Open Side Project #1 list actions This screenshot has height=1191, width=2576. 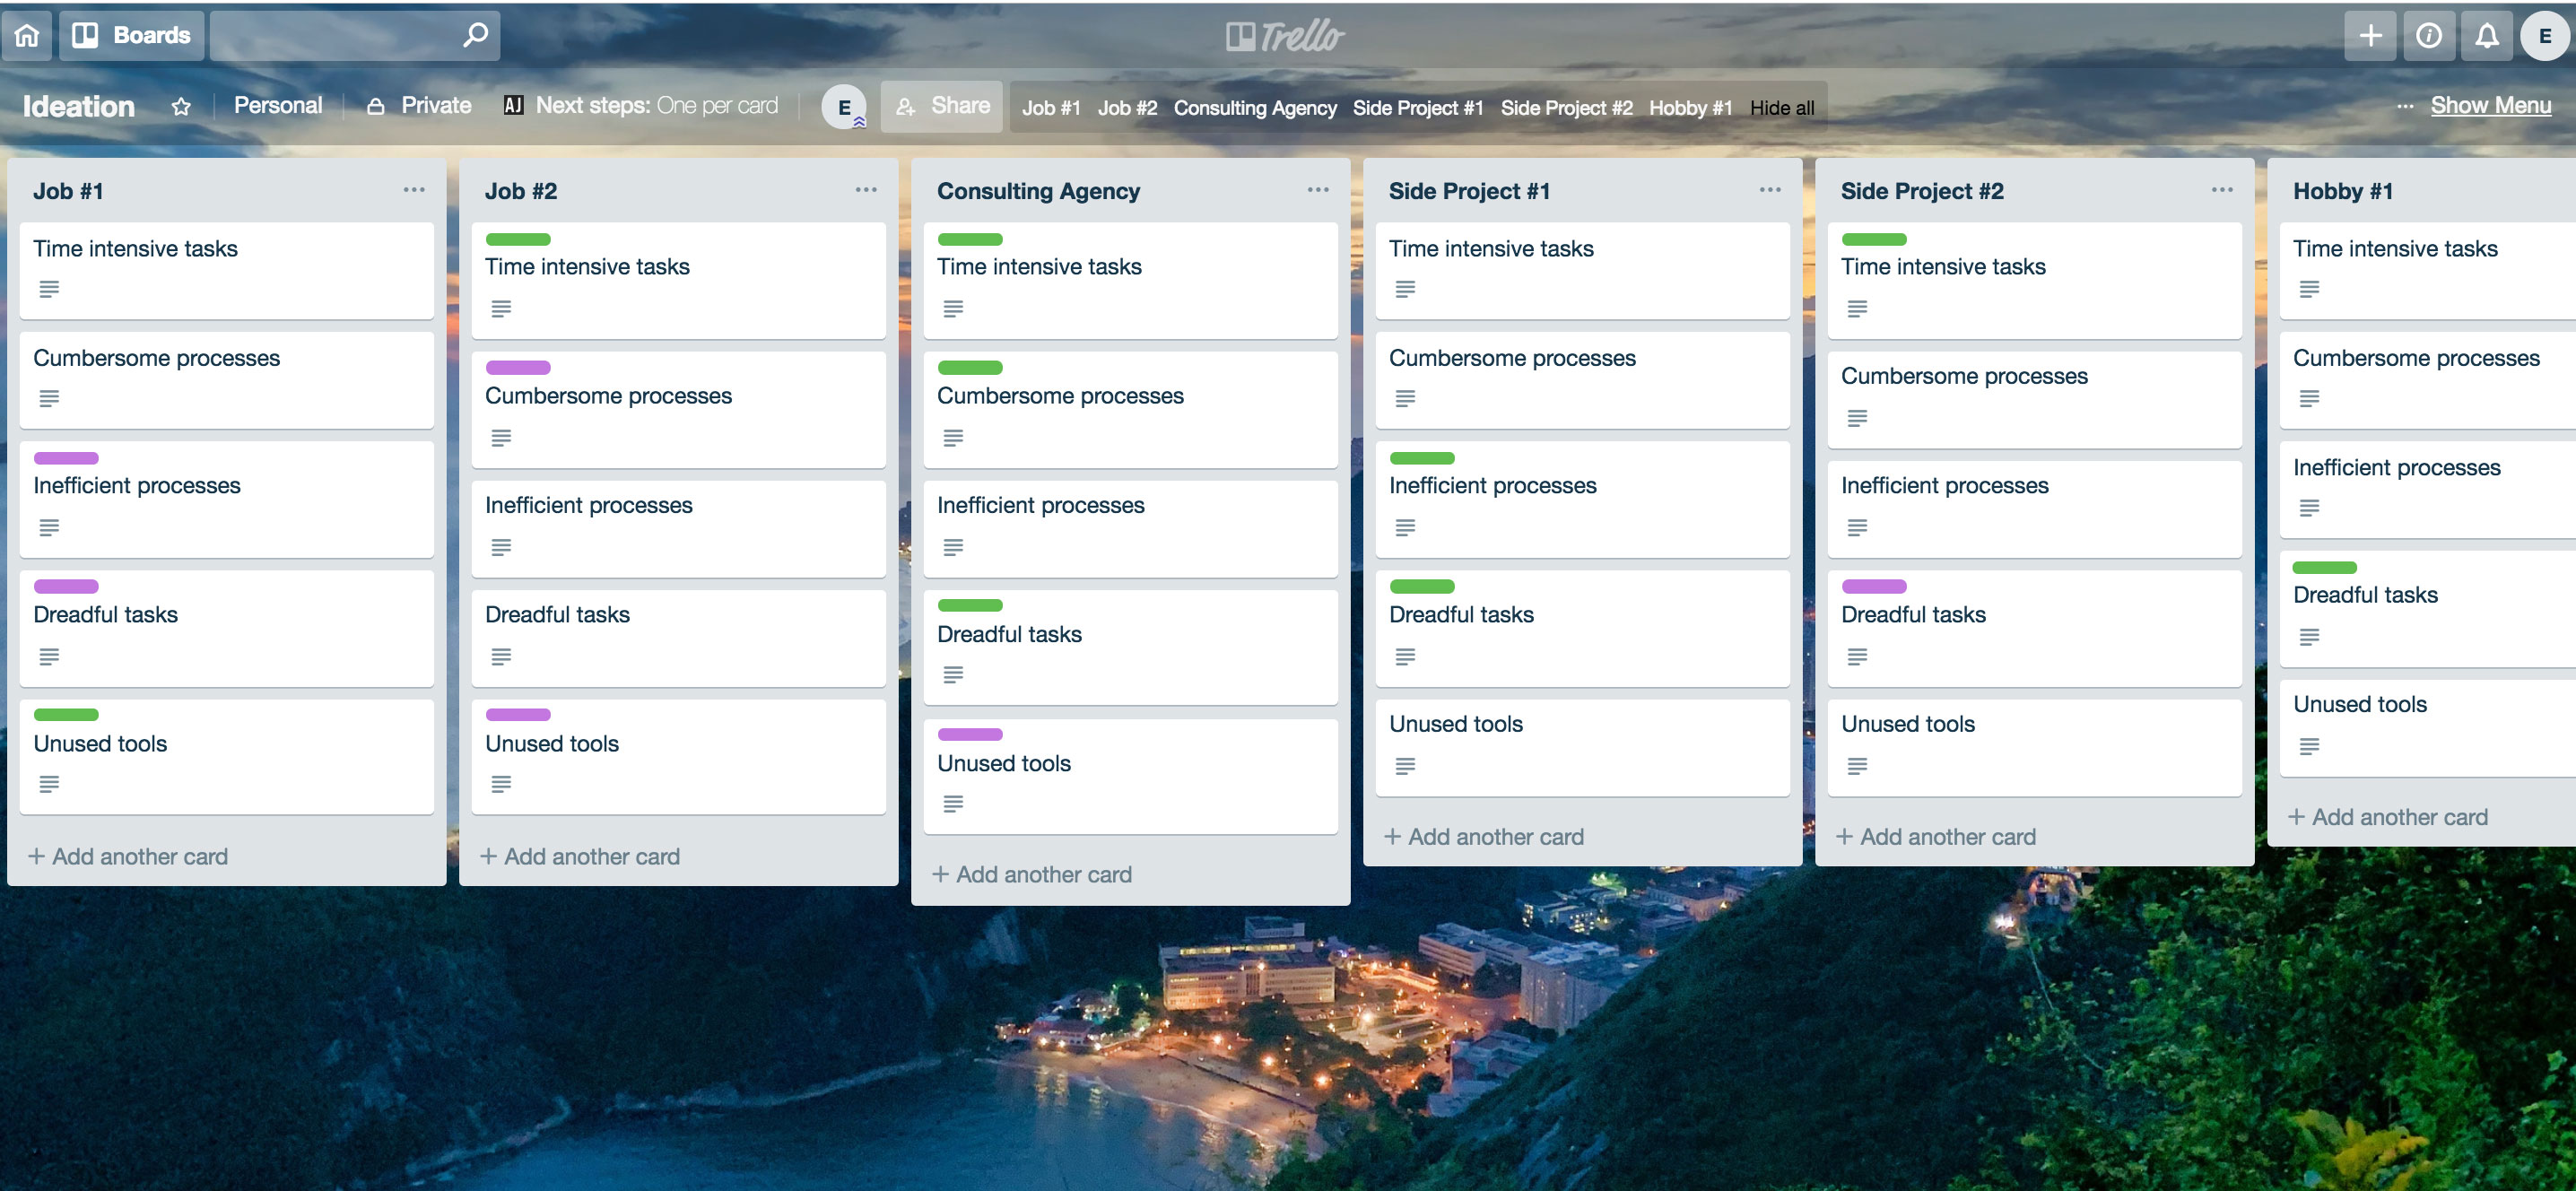pos(1770,190)
